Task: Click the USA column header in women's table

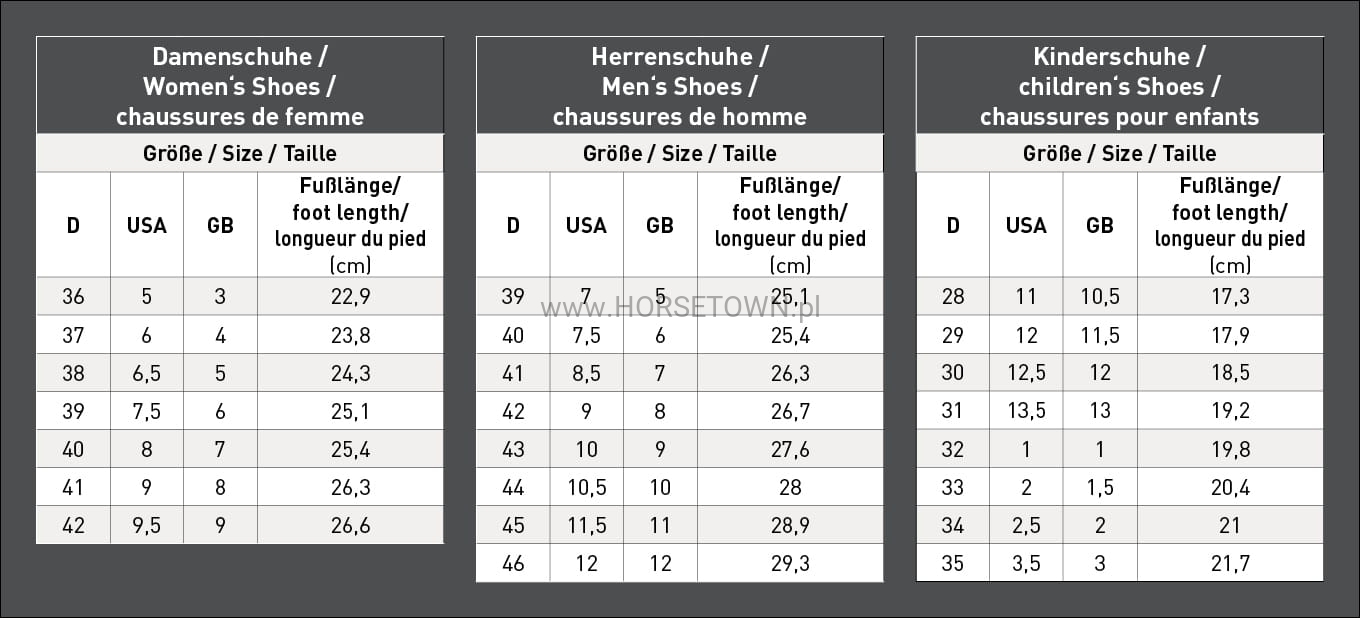Action: click(147, 225)
